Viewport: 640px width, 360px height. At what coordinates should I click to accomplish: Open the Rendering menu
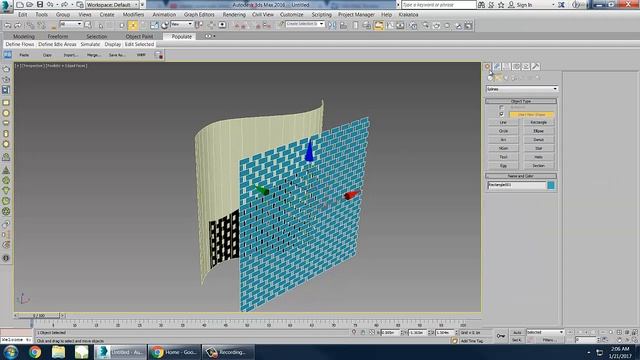(234, 14)
